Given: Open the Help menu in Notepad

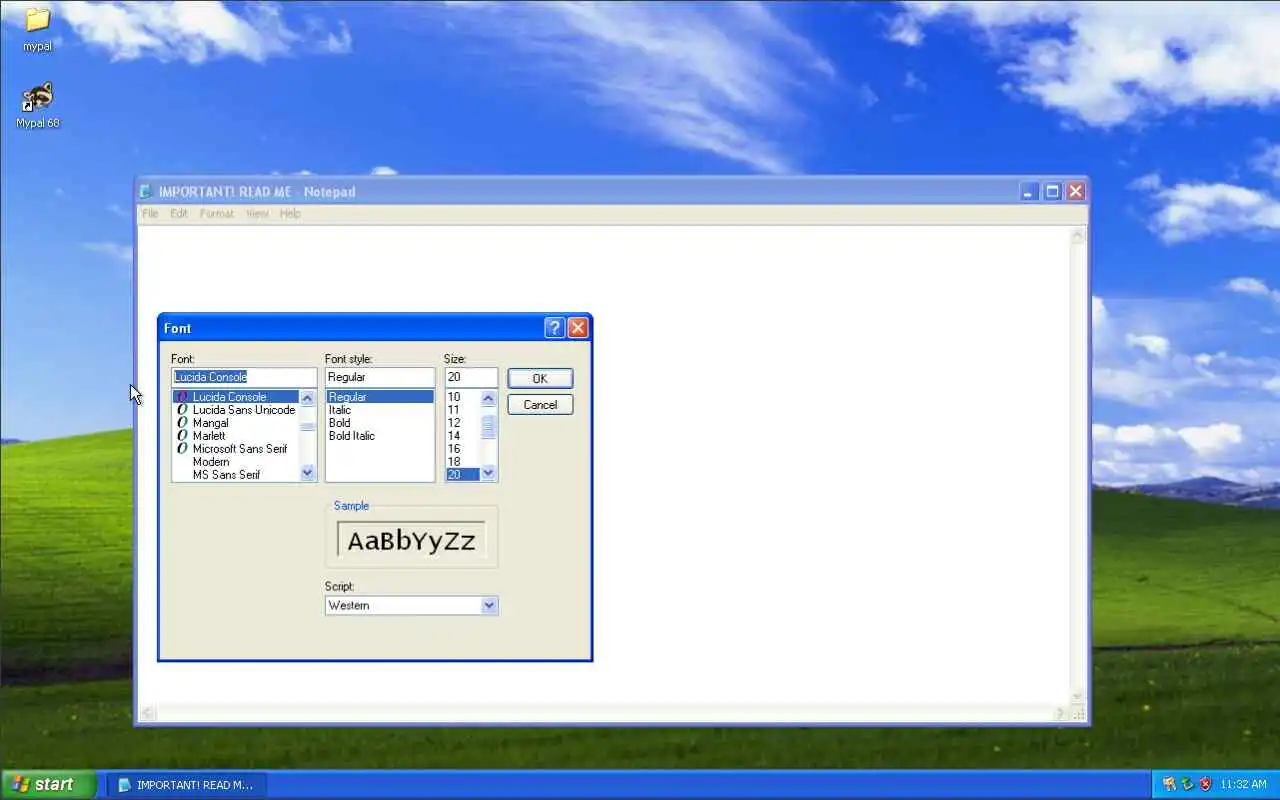Looking at the screenshot, I should point(290,214).
